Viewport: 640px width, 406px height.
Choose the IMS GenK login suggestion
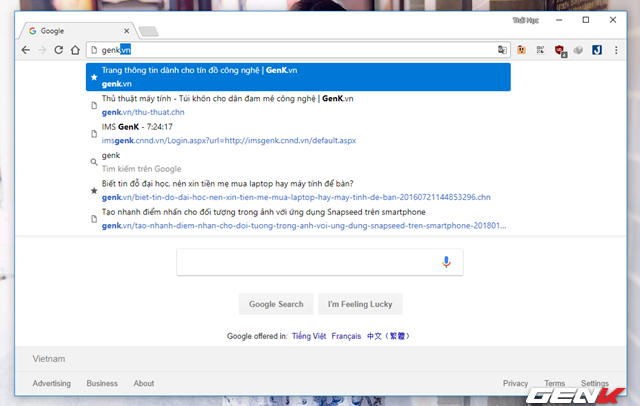[x=298, y=133]
